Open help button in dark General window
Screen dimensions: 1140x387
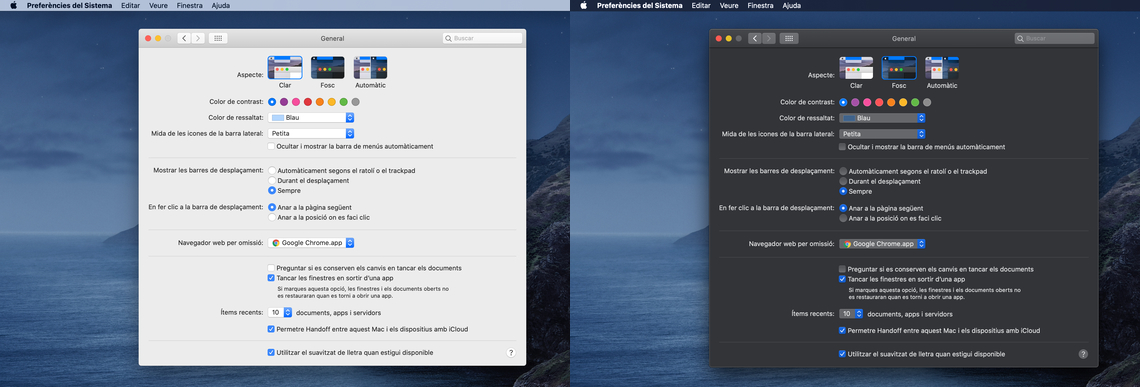pyautogui.click(x=1083, y=354)
